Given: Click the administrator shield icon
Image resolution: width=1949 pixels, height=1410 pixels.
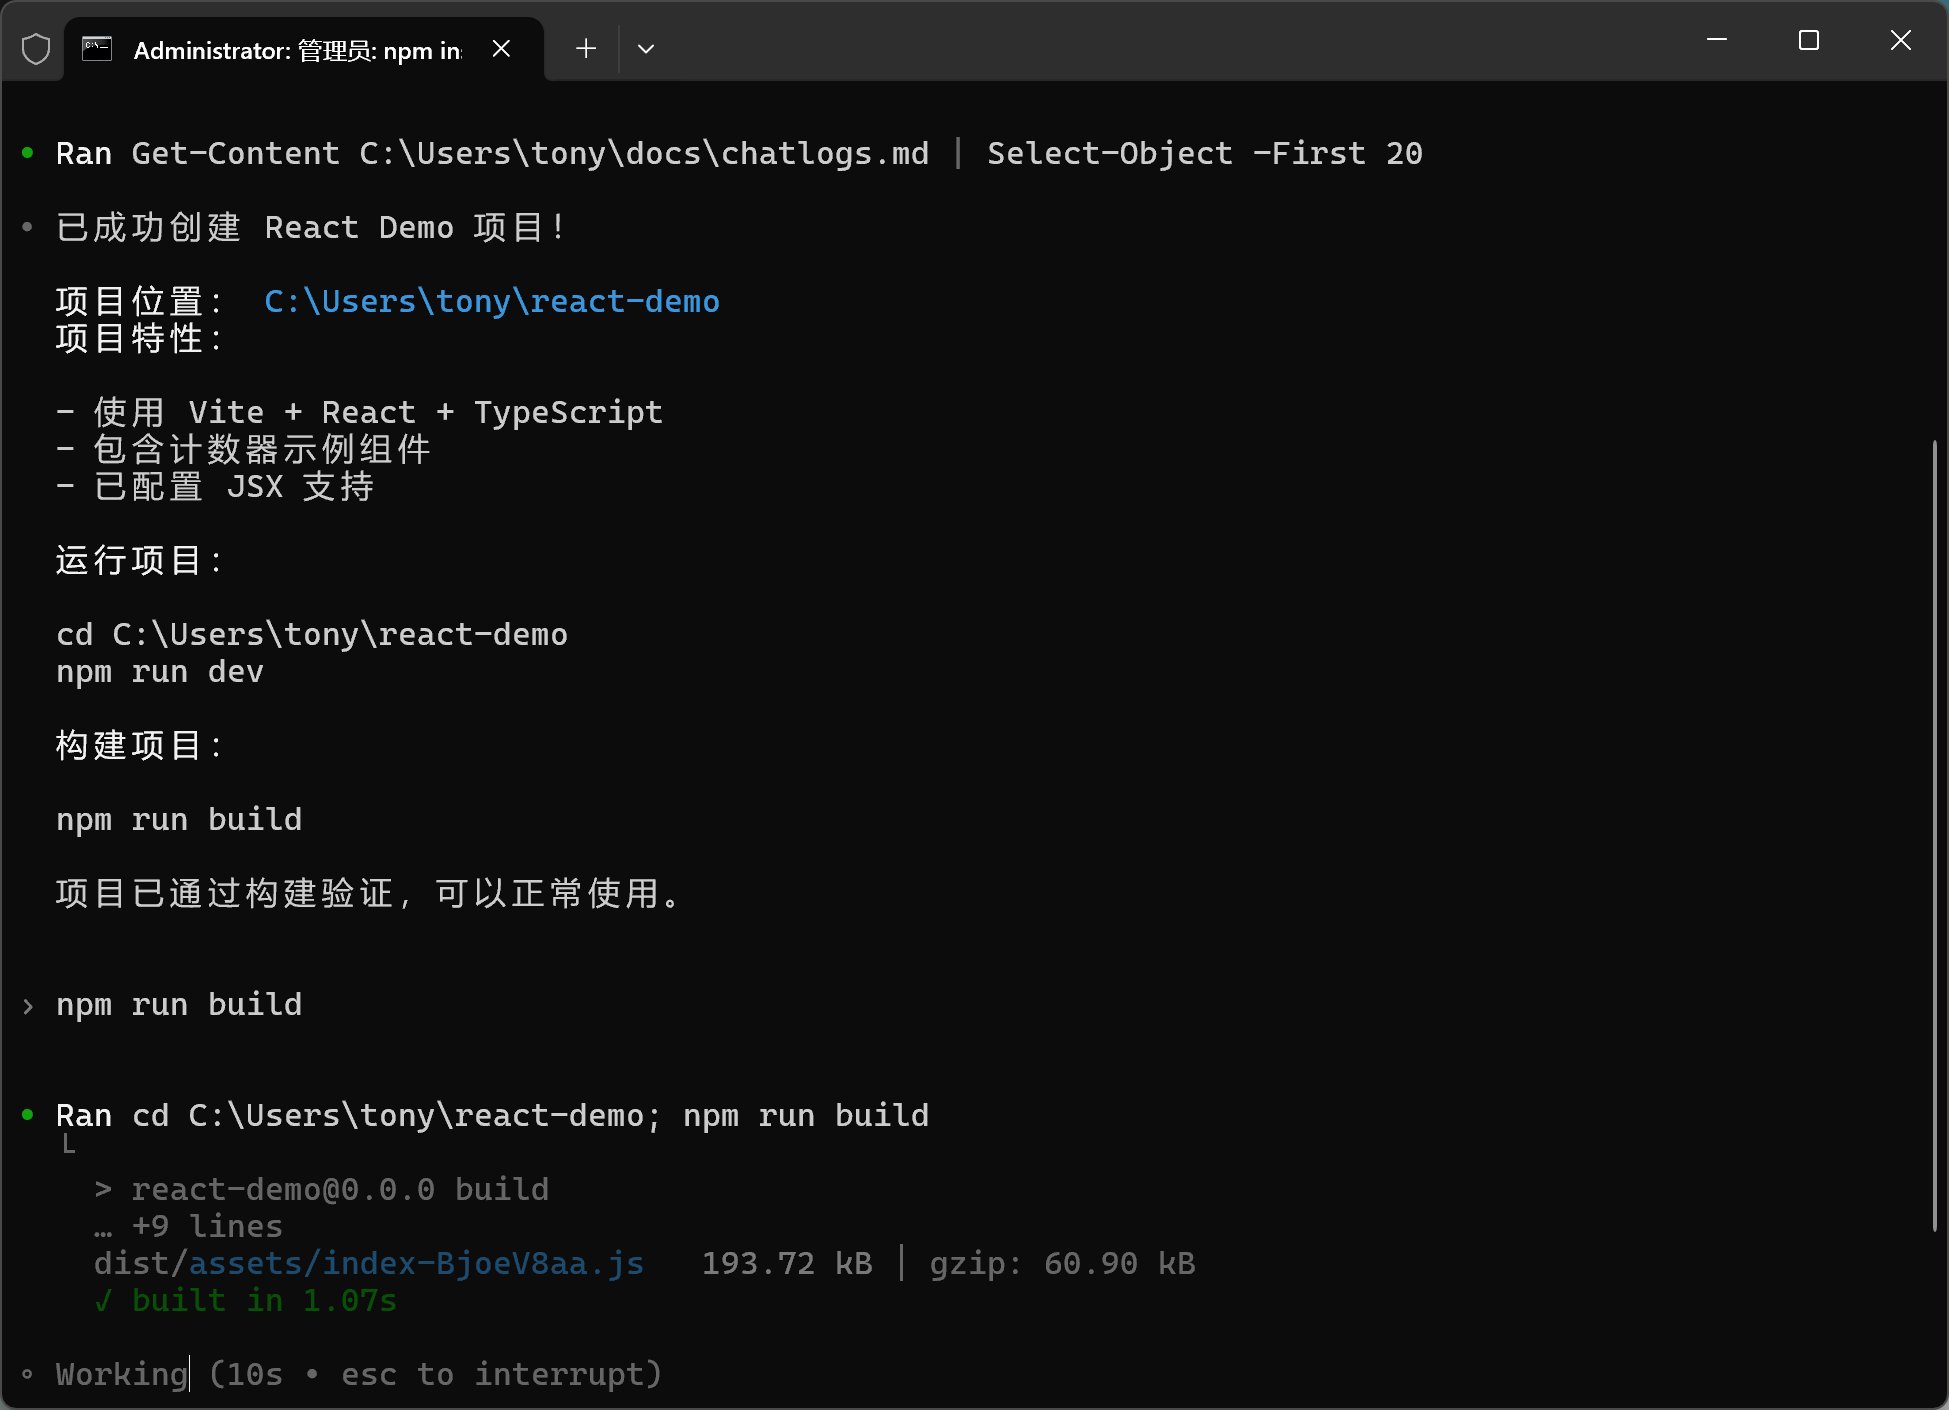Looking at the screenshot, I should 36,49.
